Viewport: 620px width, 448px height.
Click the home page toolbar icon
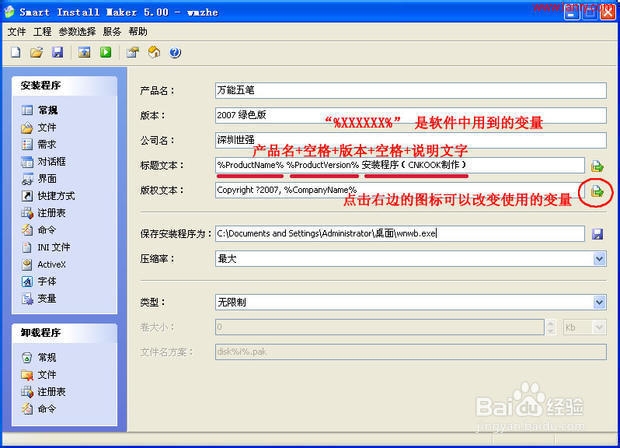[154, 52]
